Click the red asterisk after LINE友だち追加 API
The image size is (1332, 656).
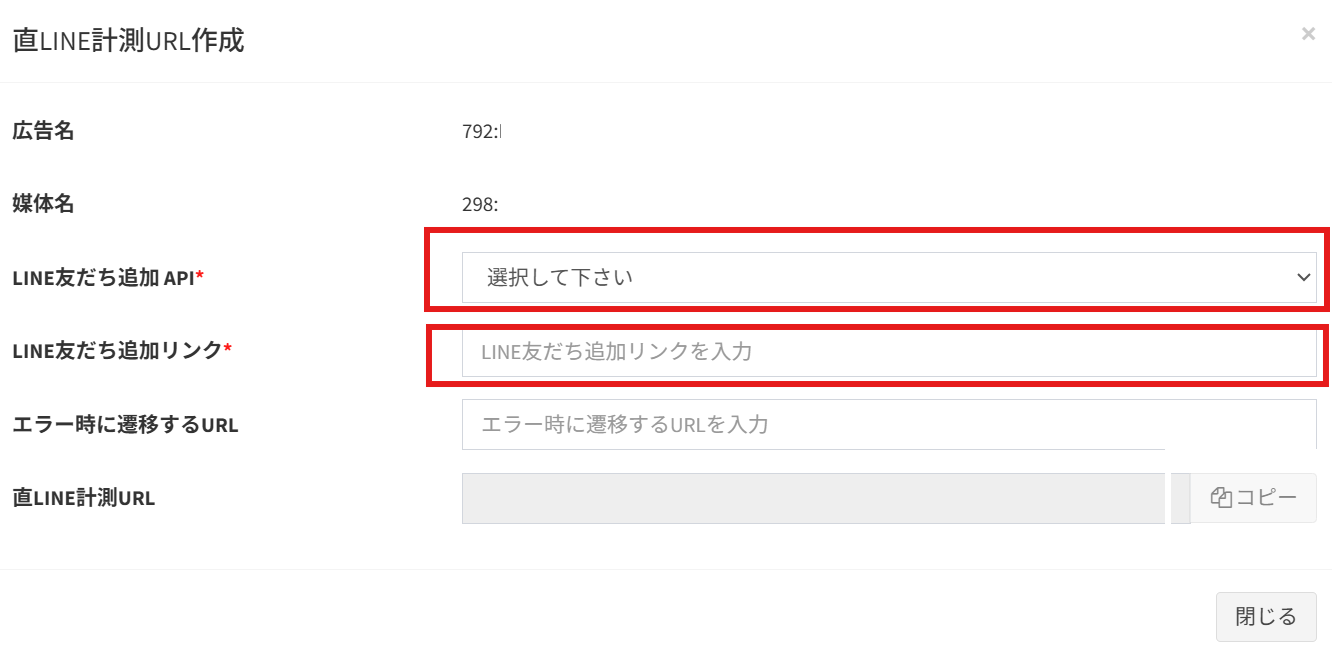pos(200,277)
